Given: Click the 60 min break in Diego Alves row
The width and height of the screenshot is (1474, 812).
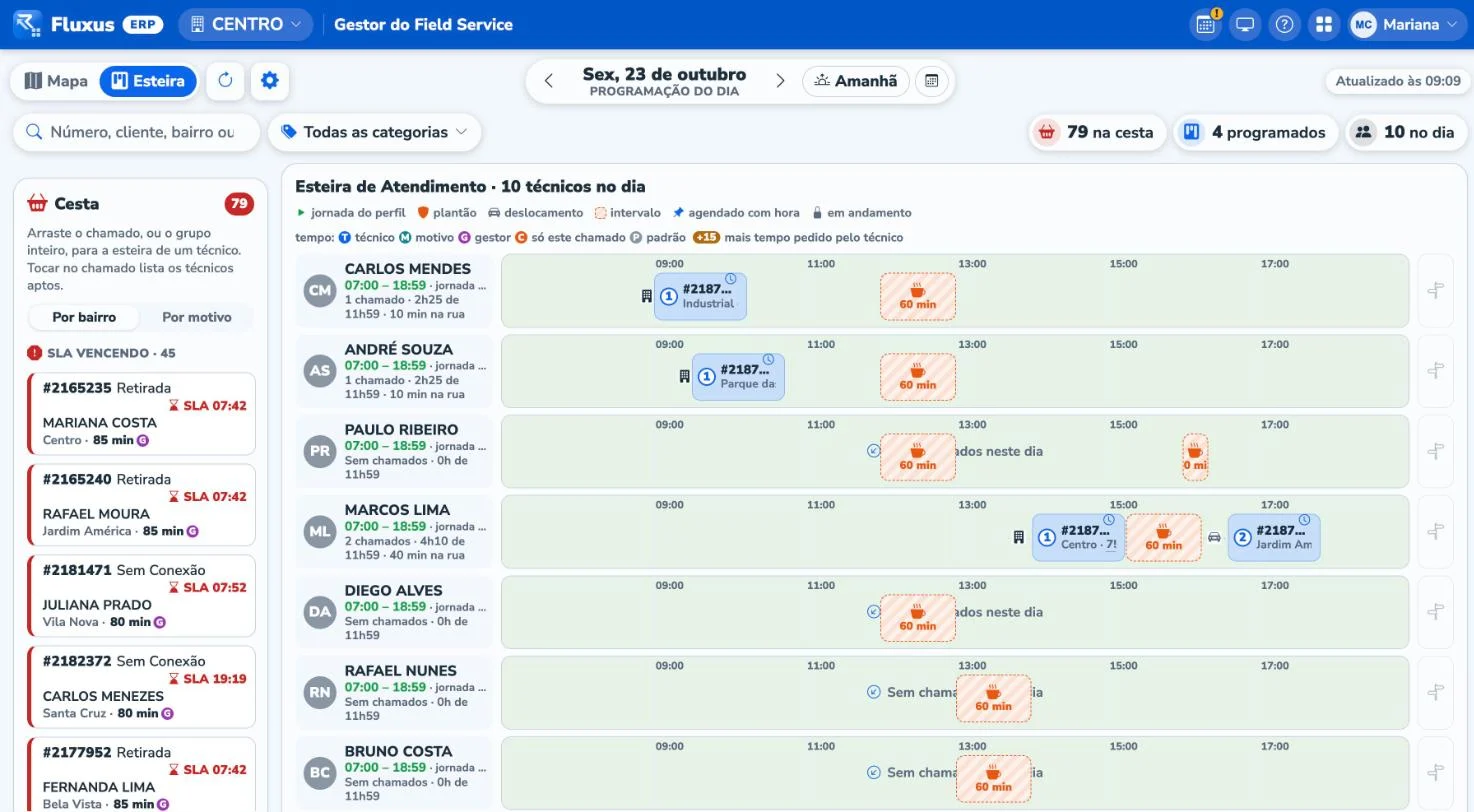Looking at the screenshot, I should 918,618.
